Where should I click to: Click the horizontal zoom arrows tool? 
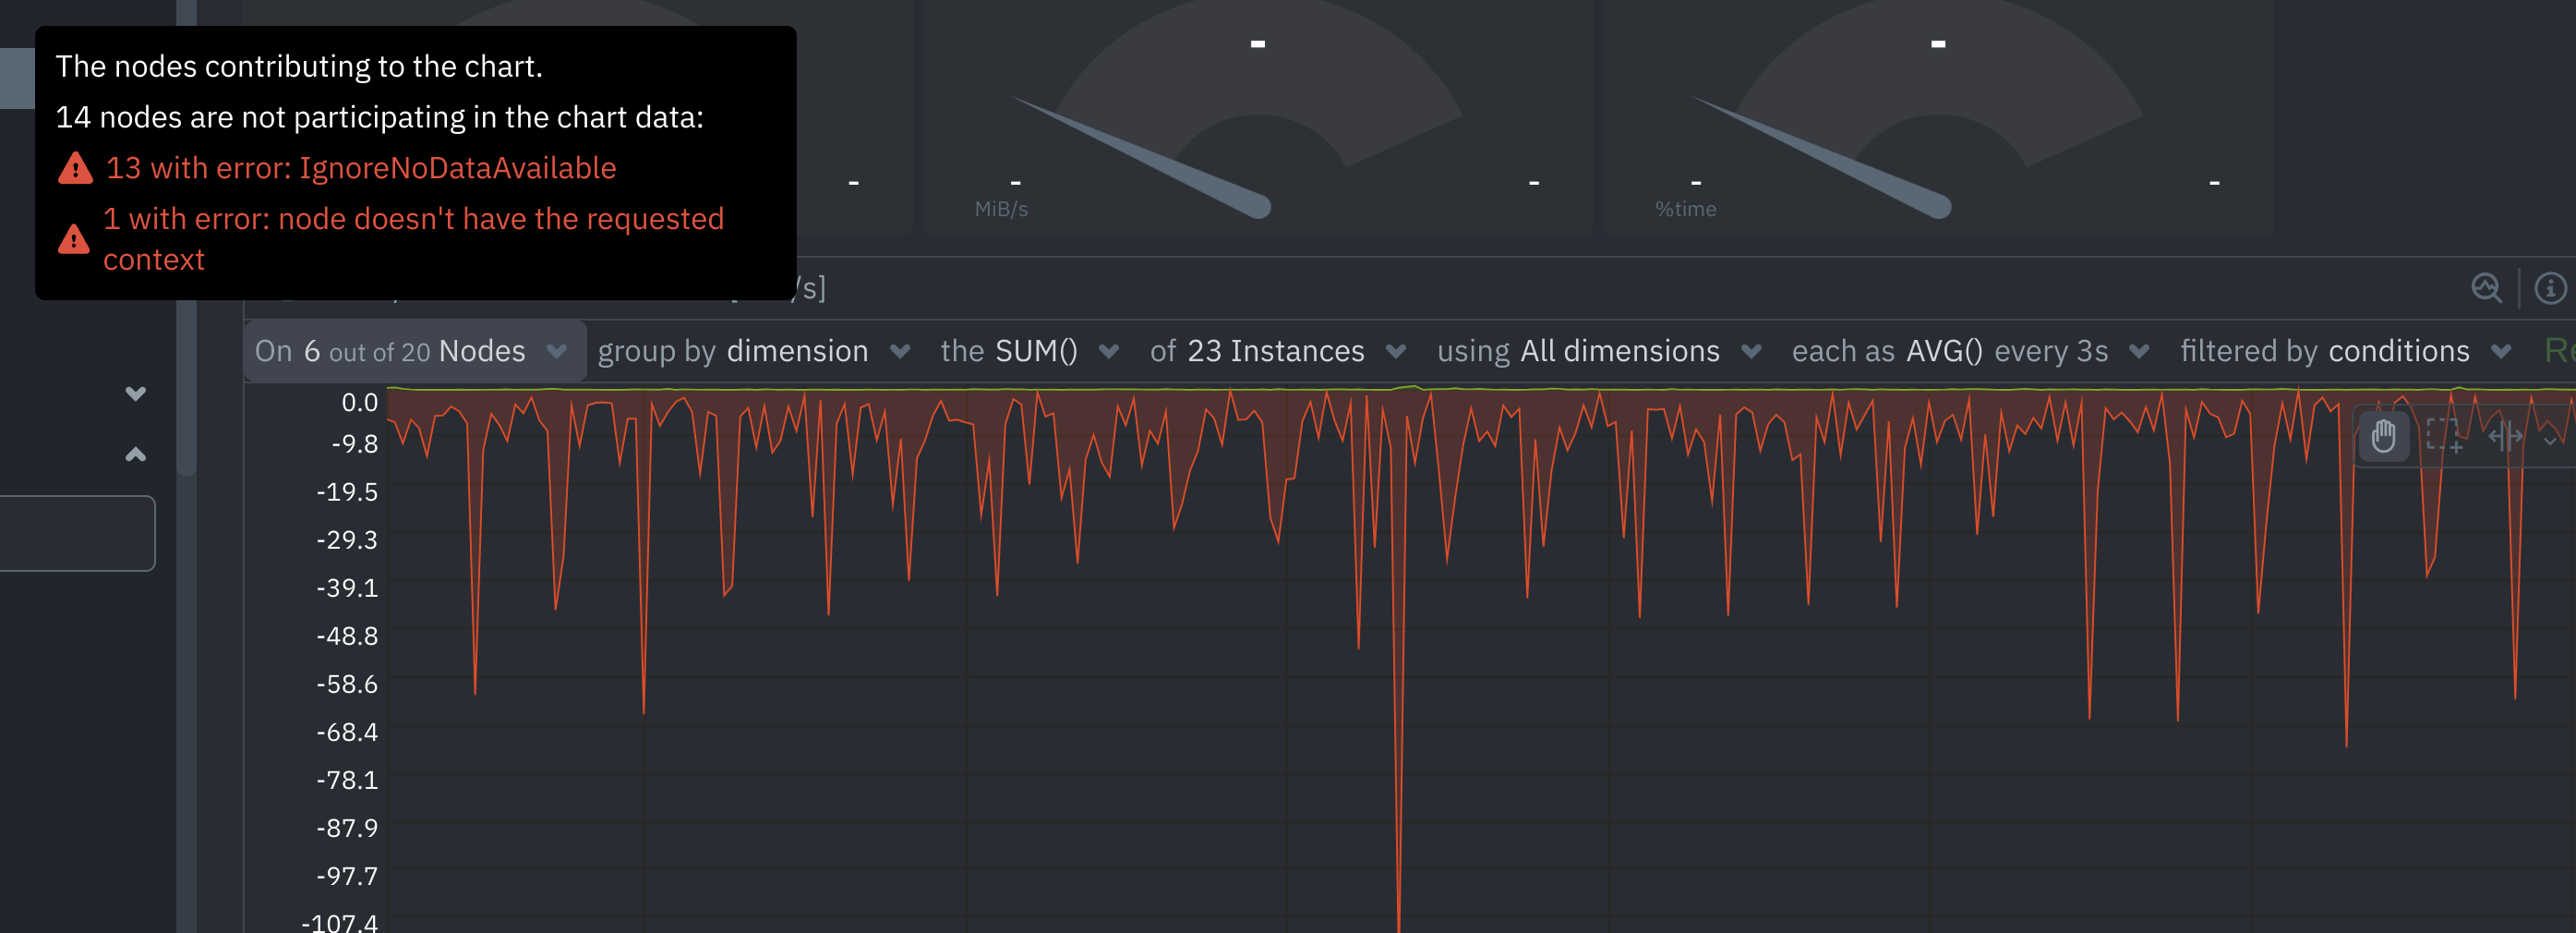(2505, 436)
